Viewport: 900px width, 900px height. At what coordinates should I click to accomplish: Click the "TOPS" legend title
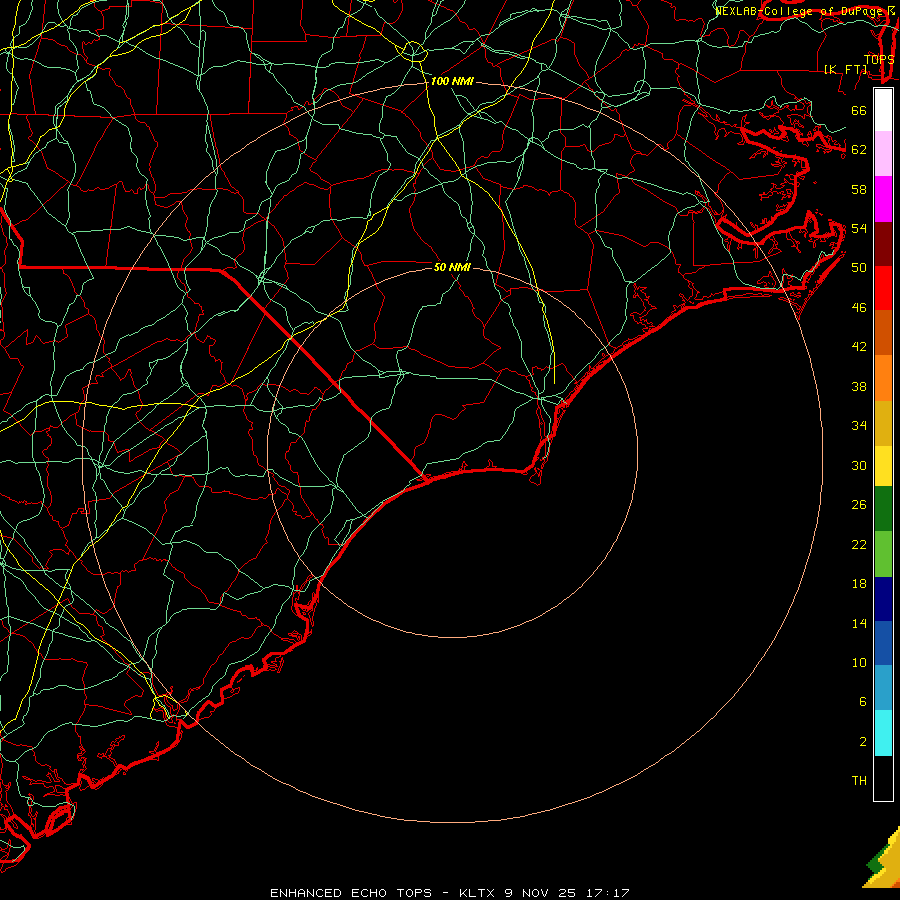click(x=879, y=60)
